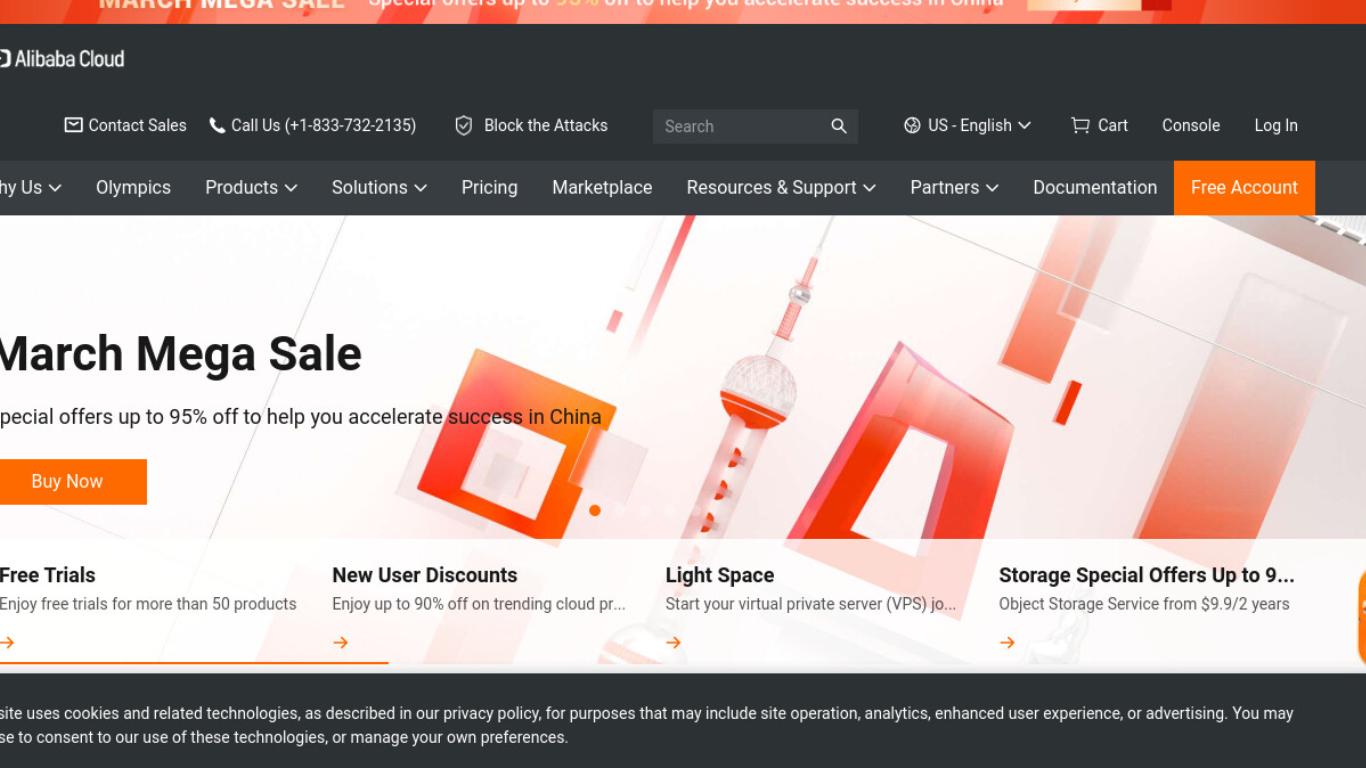
Task: Click the Light Space heading
Action: tap(720, 575)
